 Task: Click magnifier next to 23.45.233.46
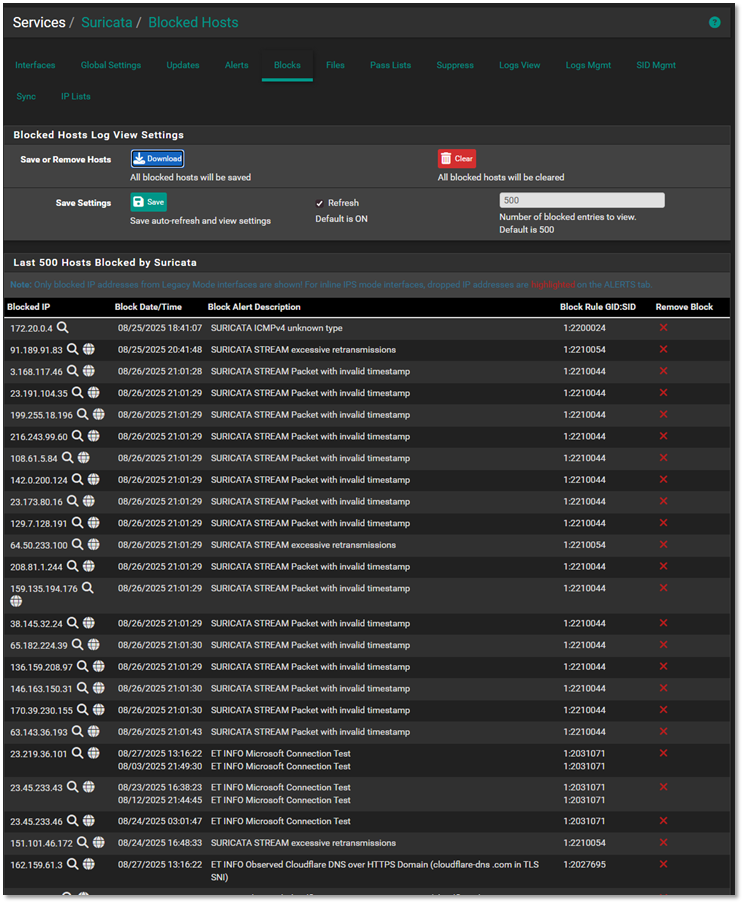(73, 820)
